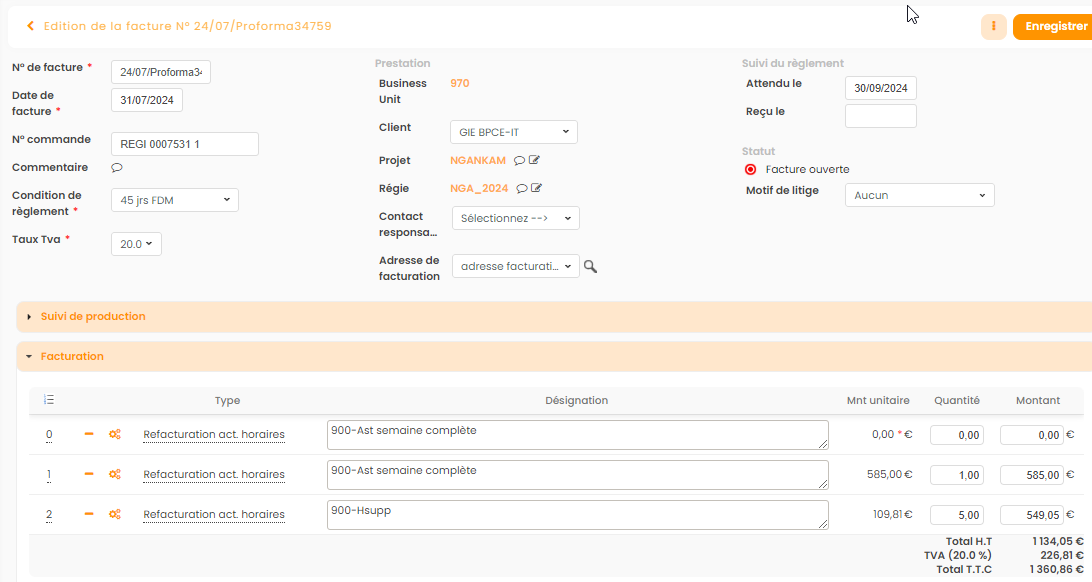The height and width of the screenshot is (582, 1092).
Task: Click the list ordering icon in table header
Action: coord(49,400)
